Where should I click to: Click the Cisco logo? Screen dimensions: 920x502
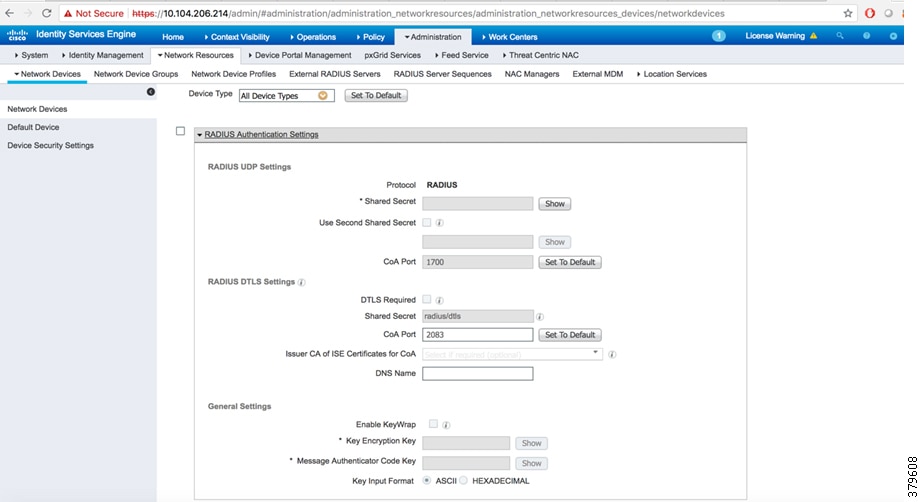pyautogui.click(x=18, y=35)
